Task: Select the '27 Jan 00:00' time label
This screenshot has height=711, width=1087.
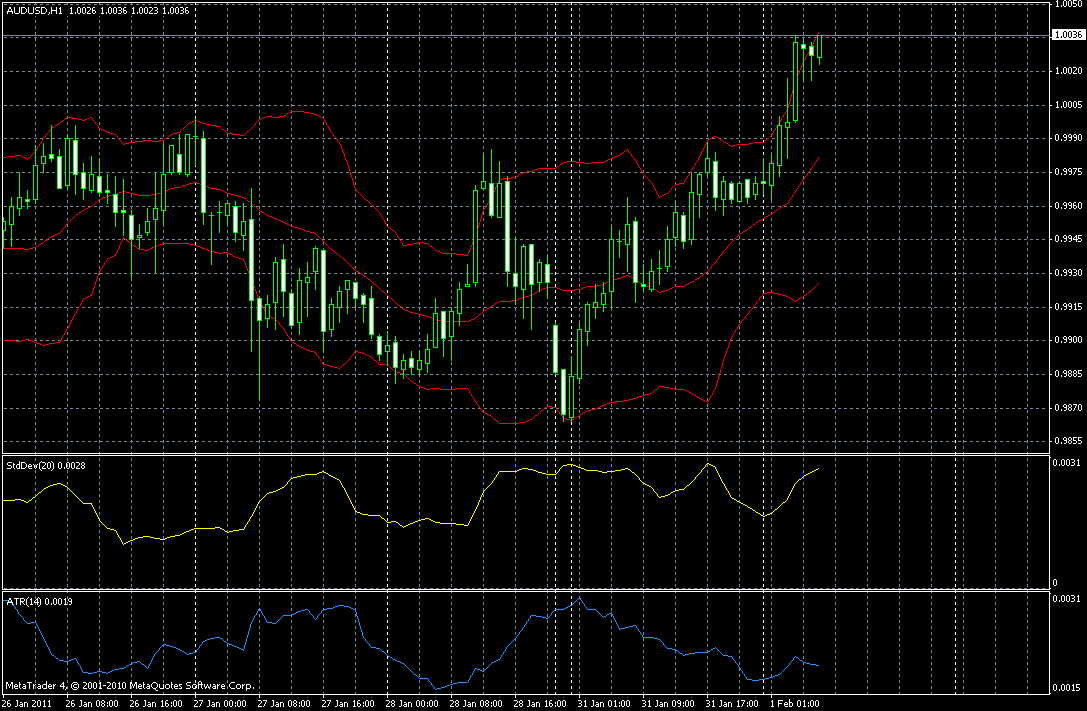Action: click(x=220, y=704)
